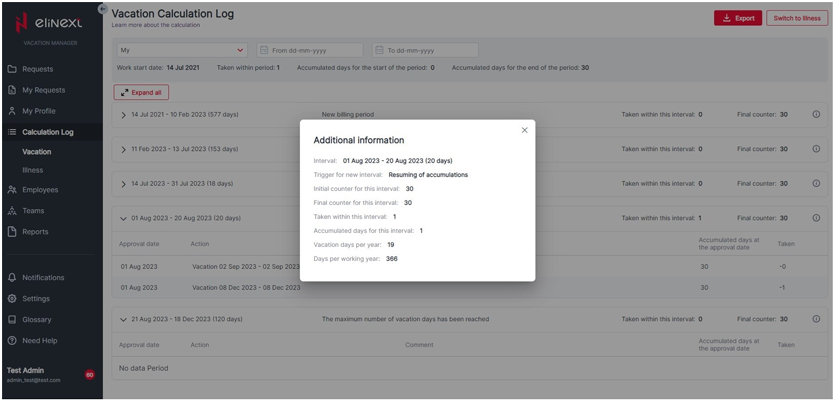The image size is (834, 401).
Task: Click the Export button
Action: (x=738, y=18)
